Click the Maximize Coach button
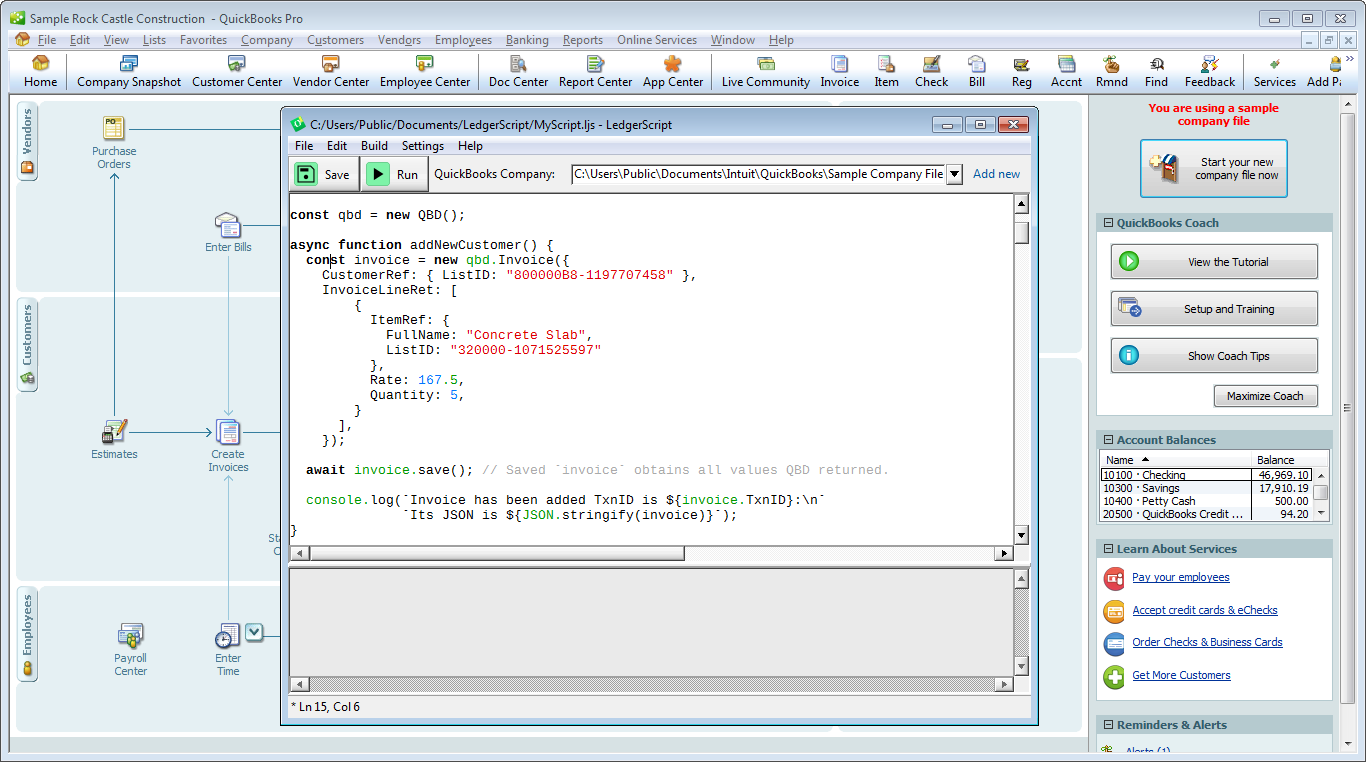Viewport: 1366px width, 762px height. pos(1265,396)
